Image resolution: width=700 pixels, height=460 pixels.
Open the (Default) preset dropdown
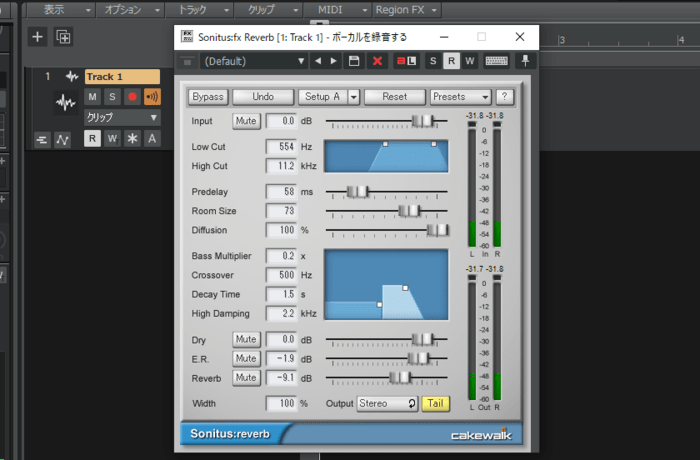pos(253,61)
